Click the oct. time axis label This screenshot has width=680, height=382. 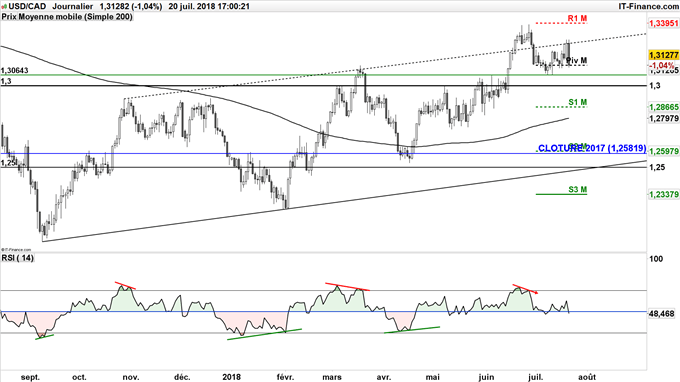79,377
